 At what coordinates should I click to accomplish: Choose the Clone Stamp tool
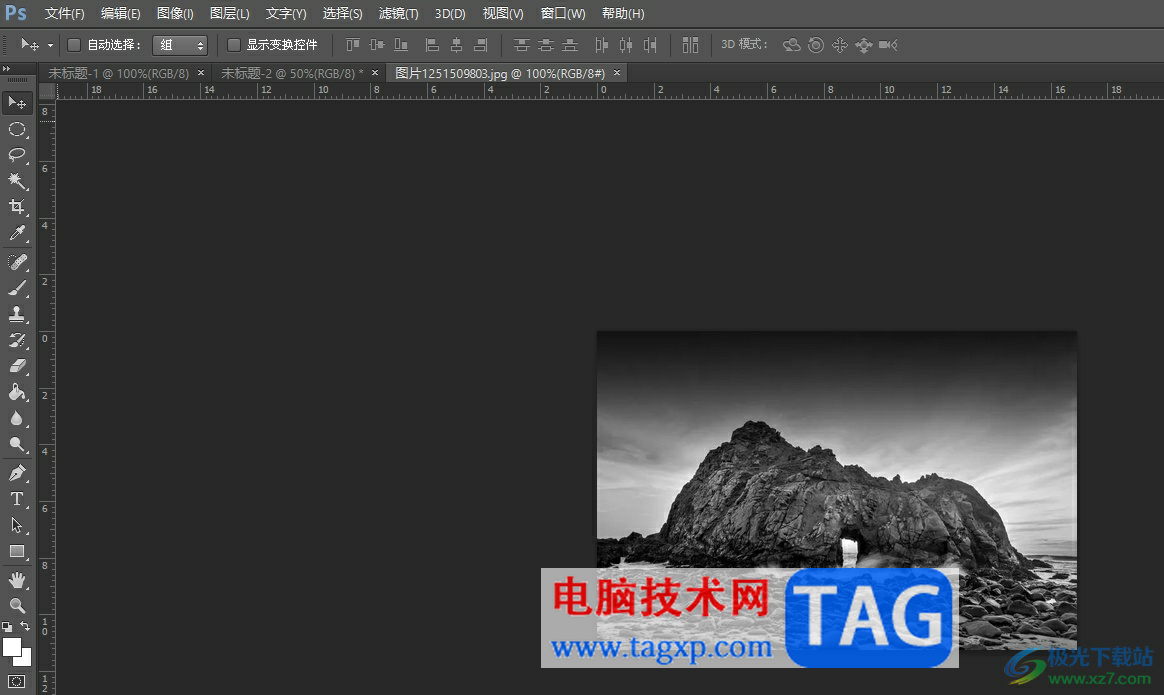tap(17, 314)
